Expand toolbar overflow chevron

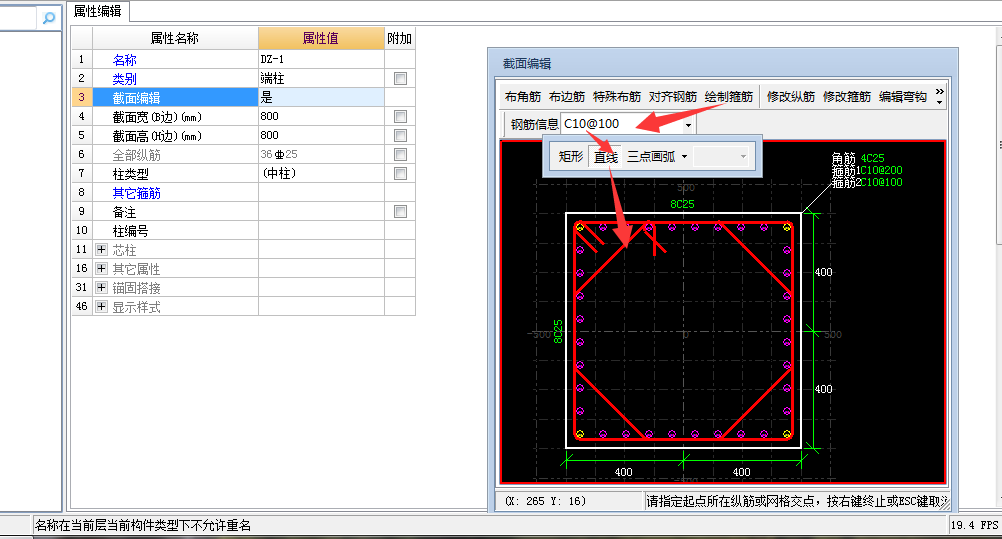(x=939, y=97)
